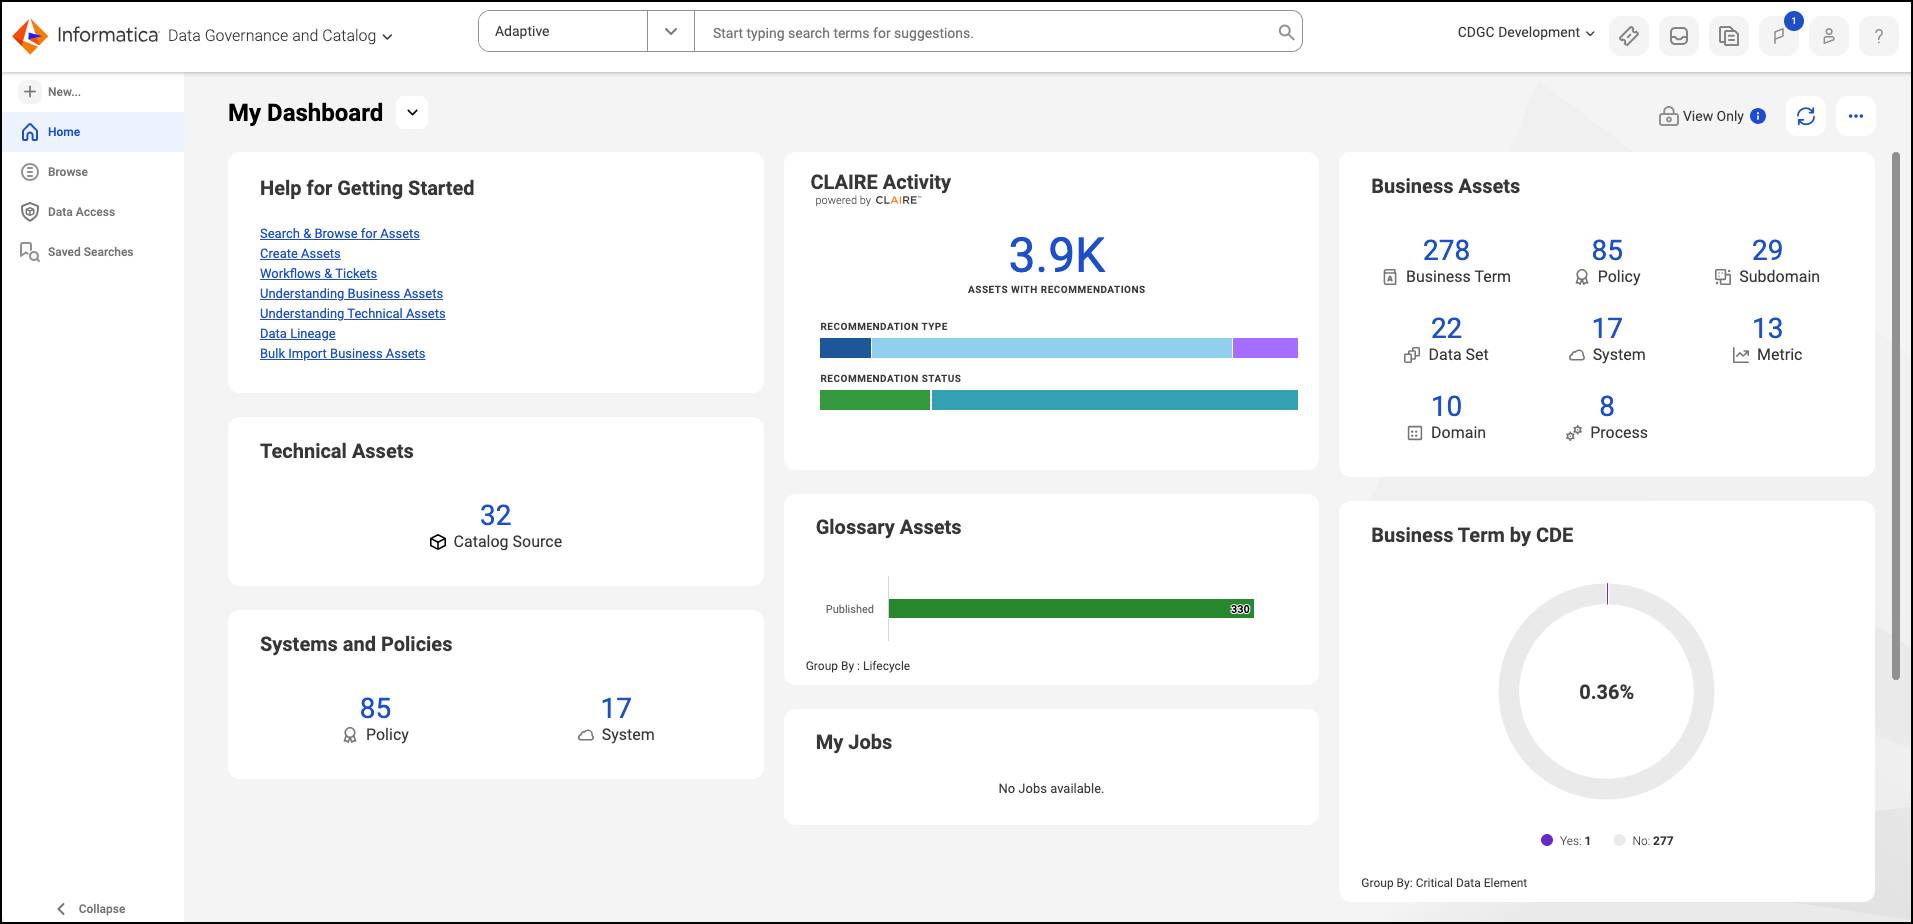Click the purple recommendation type segment
The height and width of the screenshot is (924, 1913).
click(x=1265, y=348)
